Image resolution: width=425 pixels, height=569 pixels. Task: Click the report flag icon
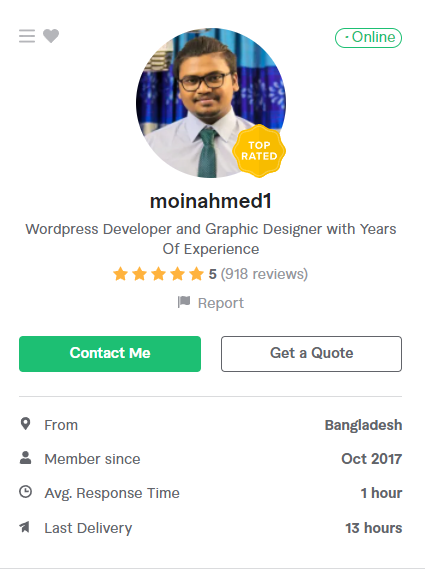tap(184, 302)
